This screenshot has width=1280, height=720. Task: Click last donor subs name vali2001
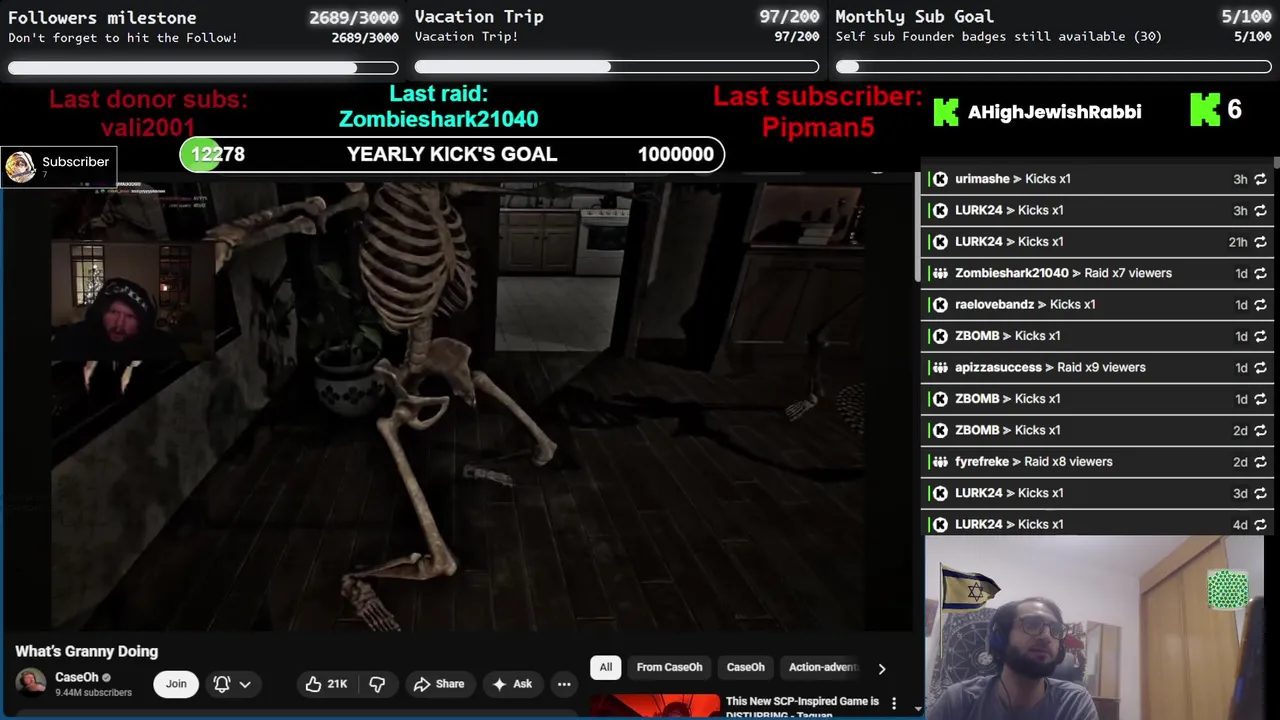pyautogui.click(x=148, y=127)
